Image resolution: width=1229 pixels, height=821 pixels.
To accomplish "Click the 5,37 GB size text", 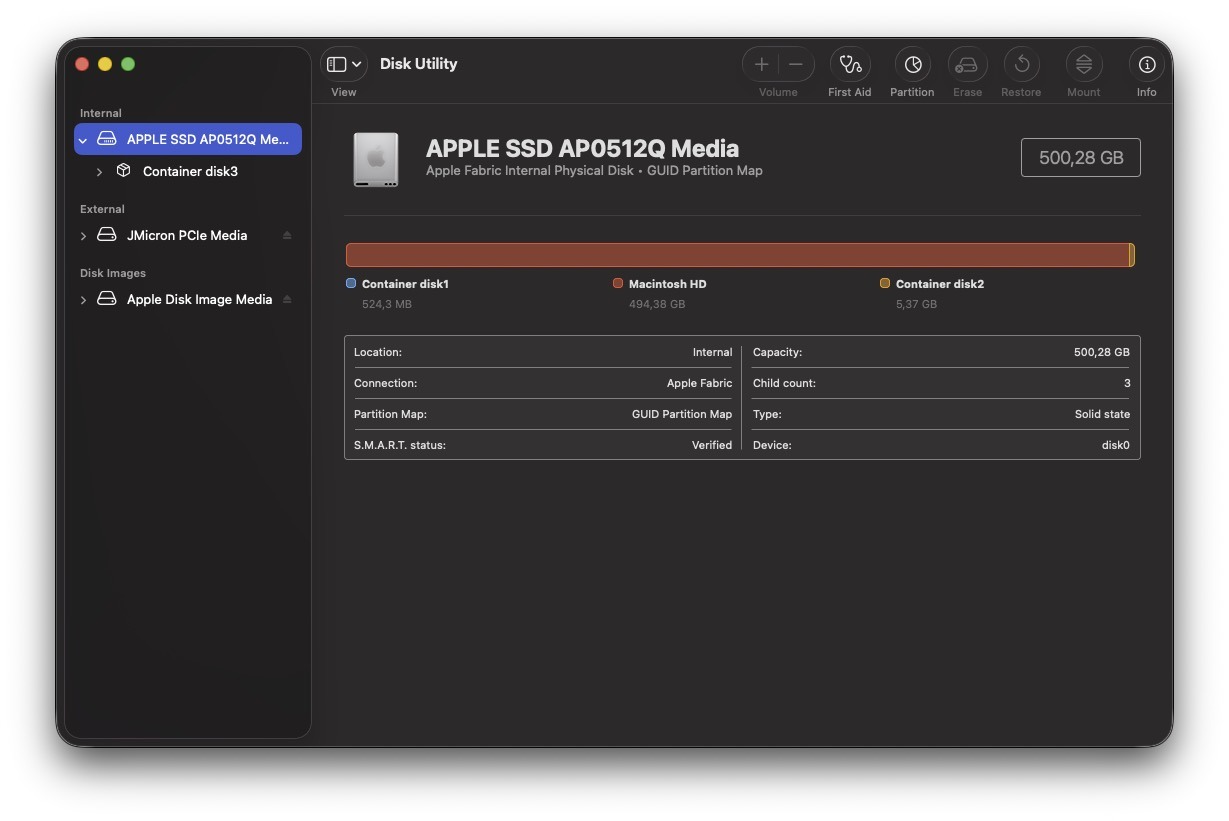I will 917,304.
